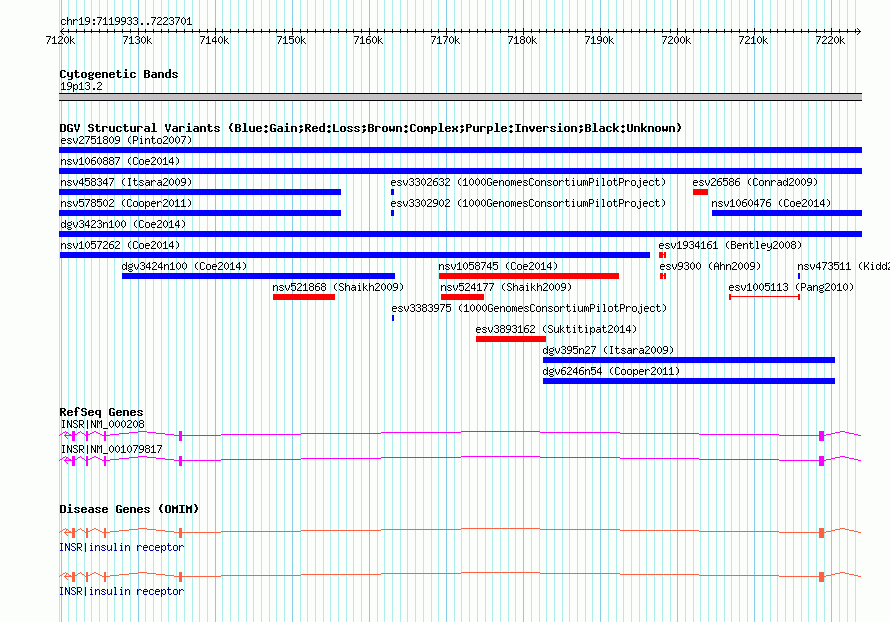
Task: Select the 19p13.2 cytogenetic band bar
Action: [460, 97]
